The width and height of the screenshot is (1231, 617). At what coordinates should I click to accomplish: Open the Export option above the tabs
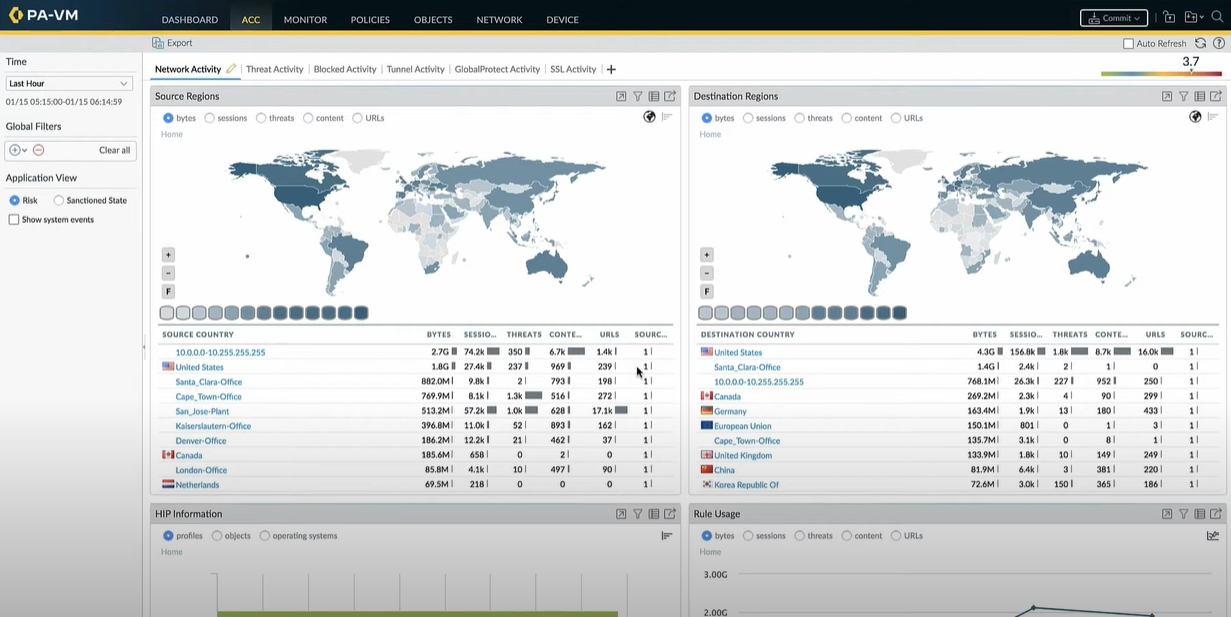tap(171, 42)
